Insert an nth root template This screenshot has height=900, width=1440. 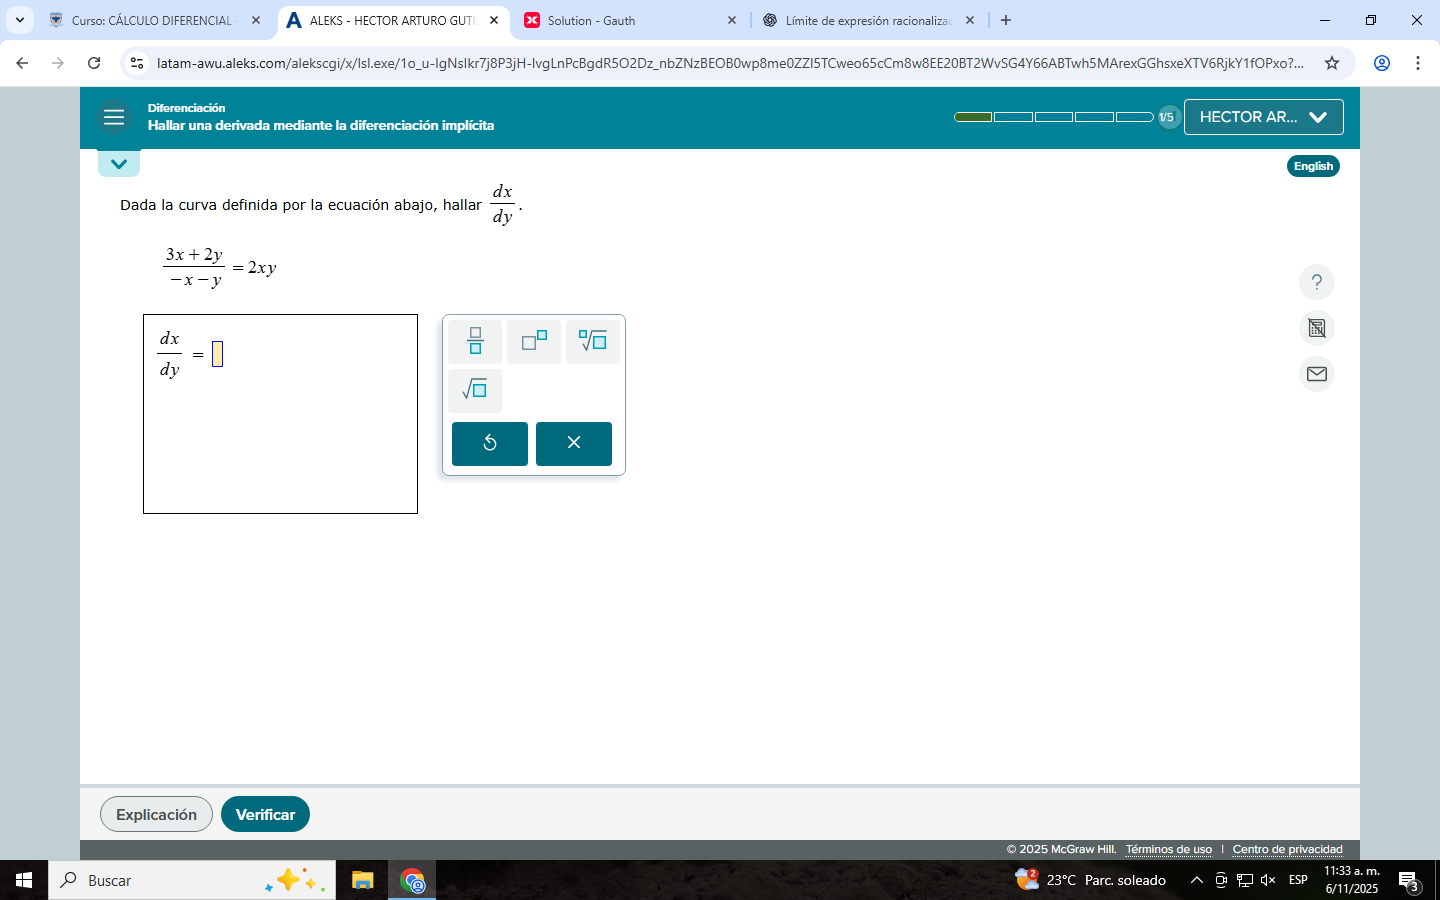[593, 342]
